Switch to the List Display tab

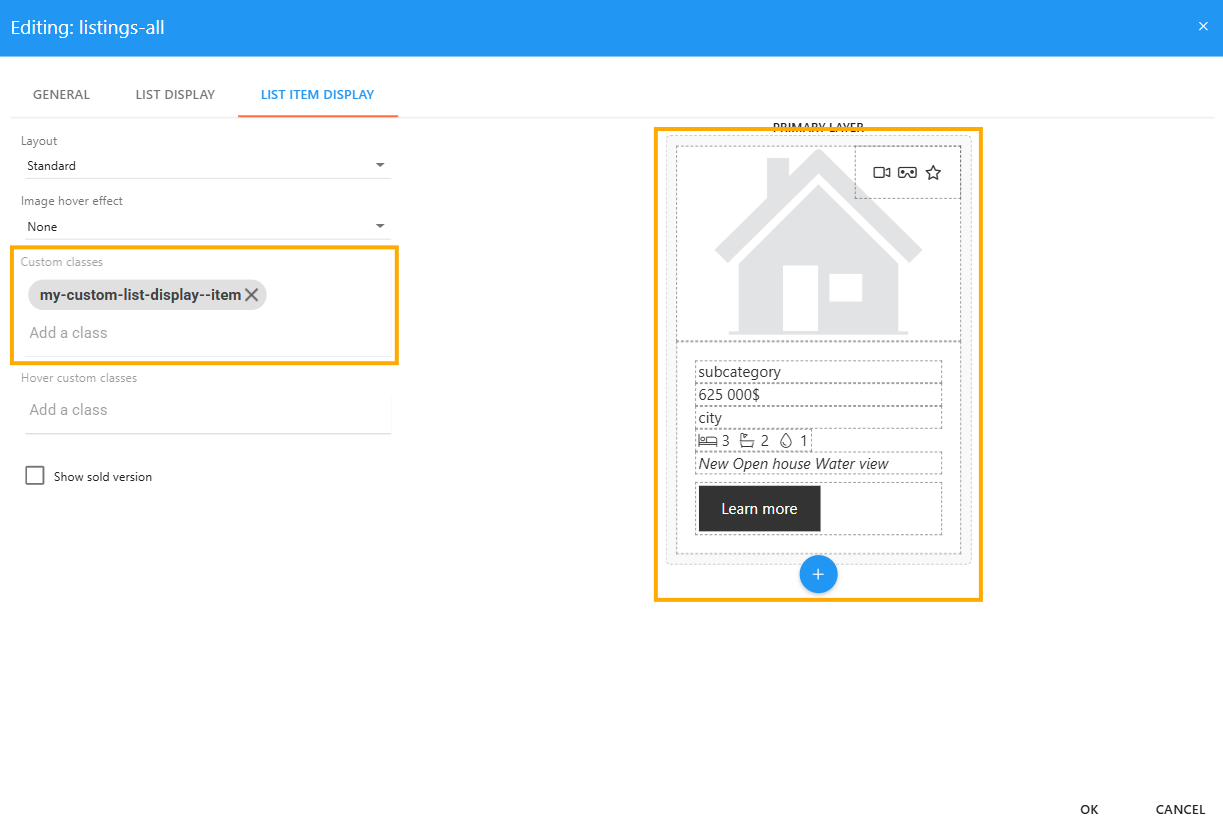(x=175, y=95)
